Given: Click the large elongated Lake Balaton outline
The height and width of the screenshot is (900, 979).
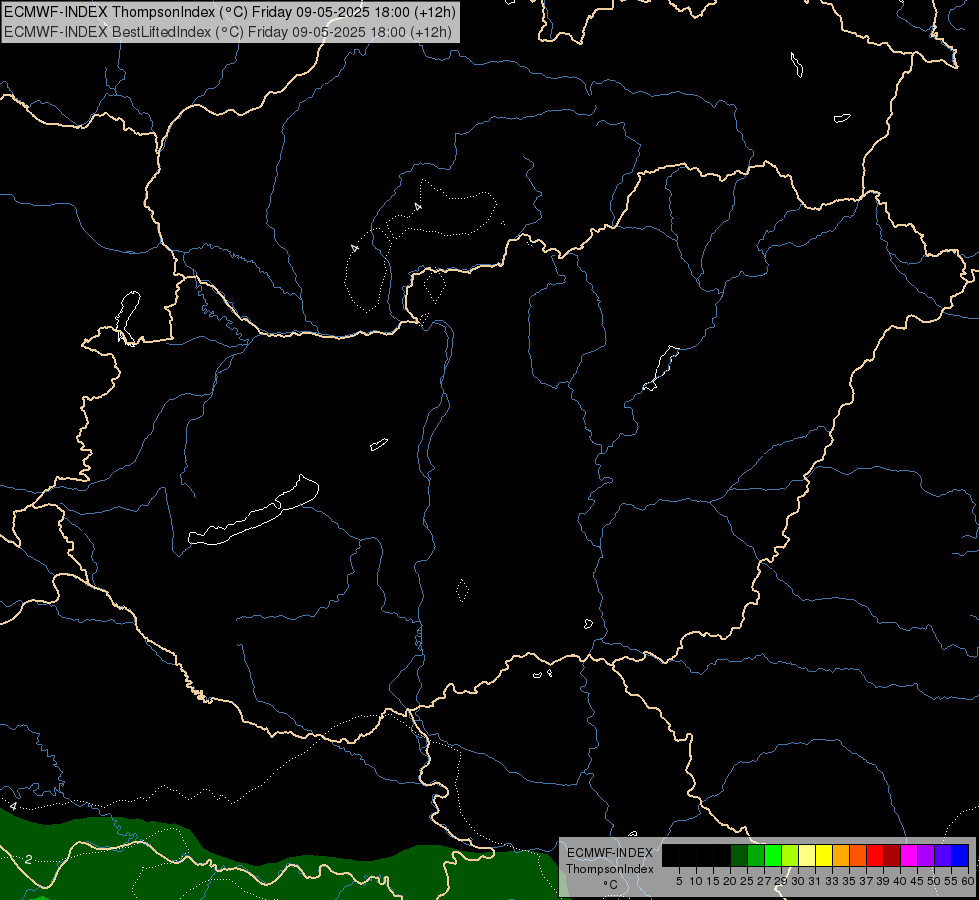Looking at the screenshot, I should click(253, 511).
